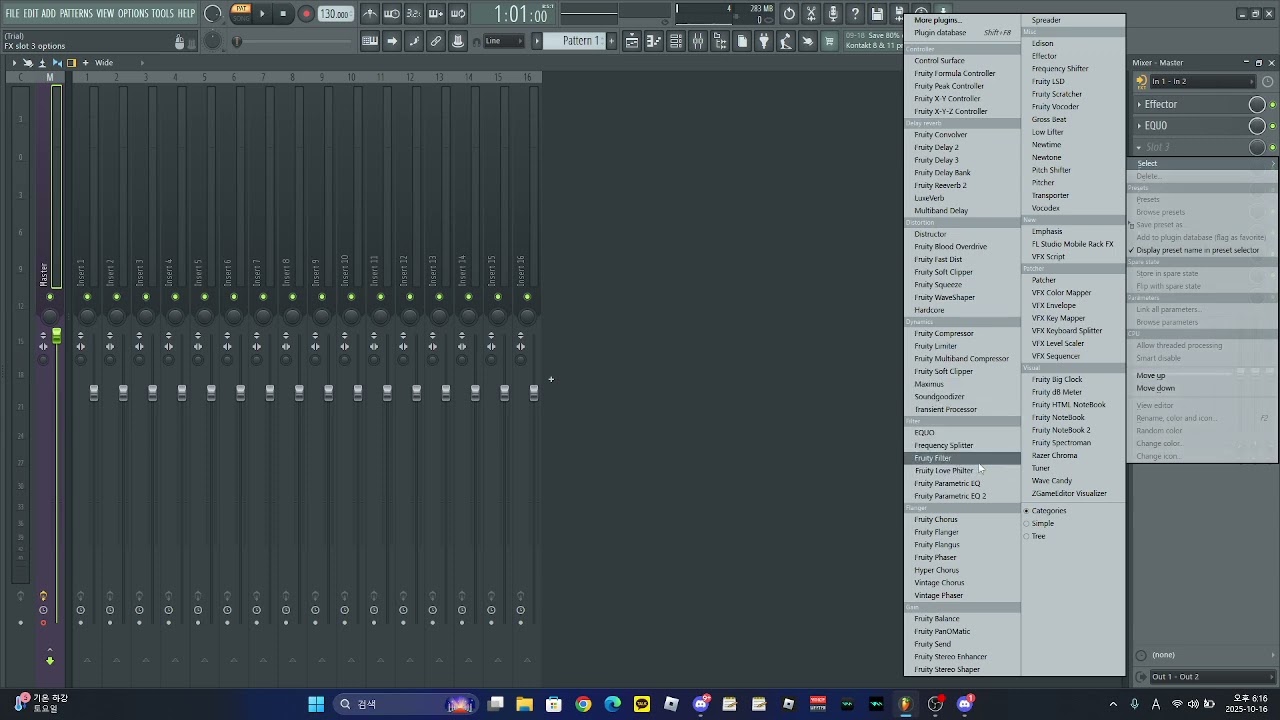
Task: Open Microsoft Edge from taskbar
Action: tap(612, 704)
